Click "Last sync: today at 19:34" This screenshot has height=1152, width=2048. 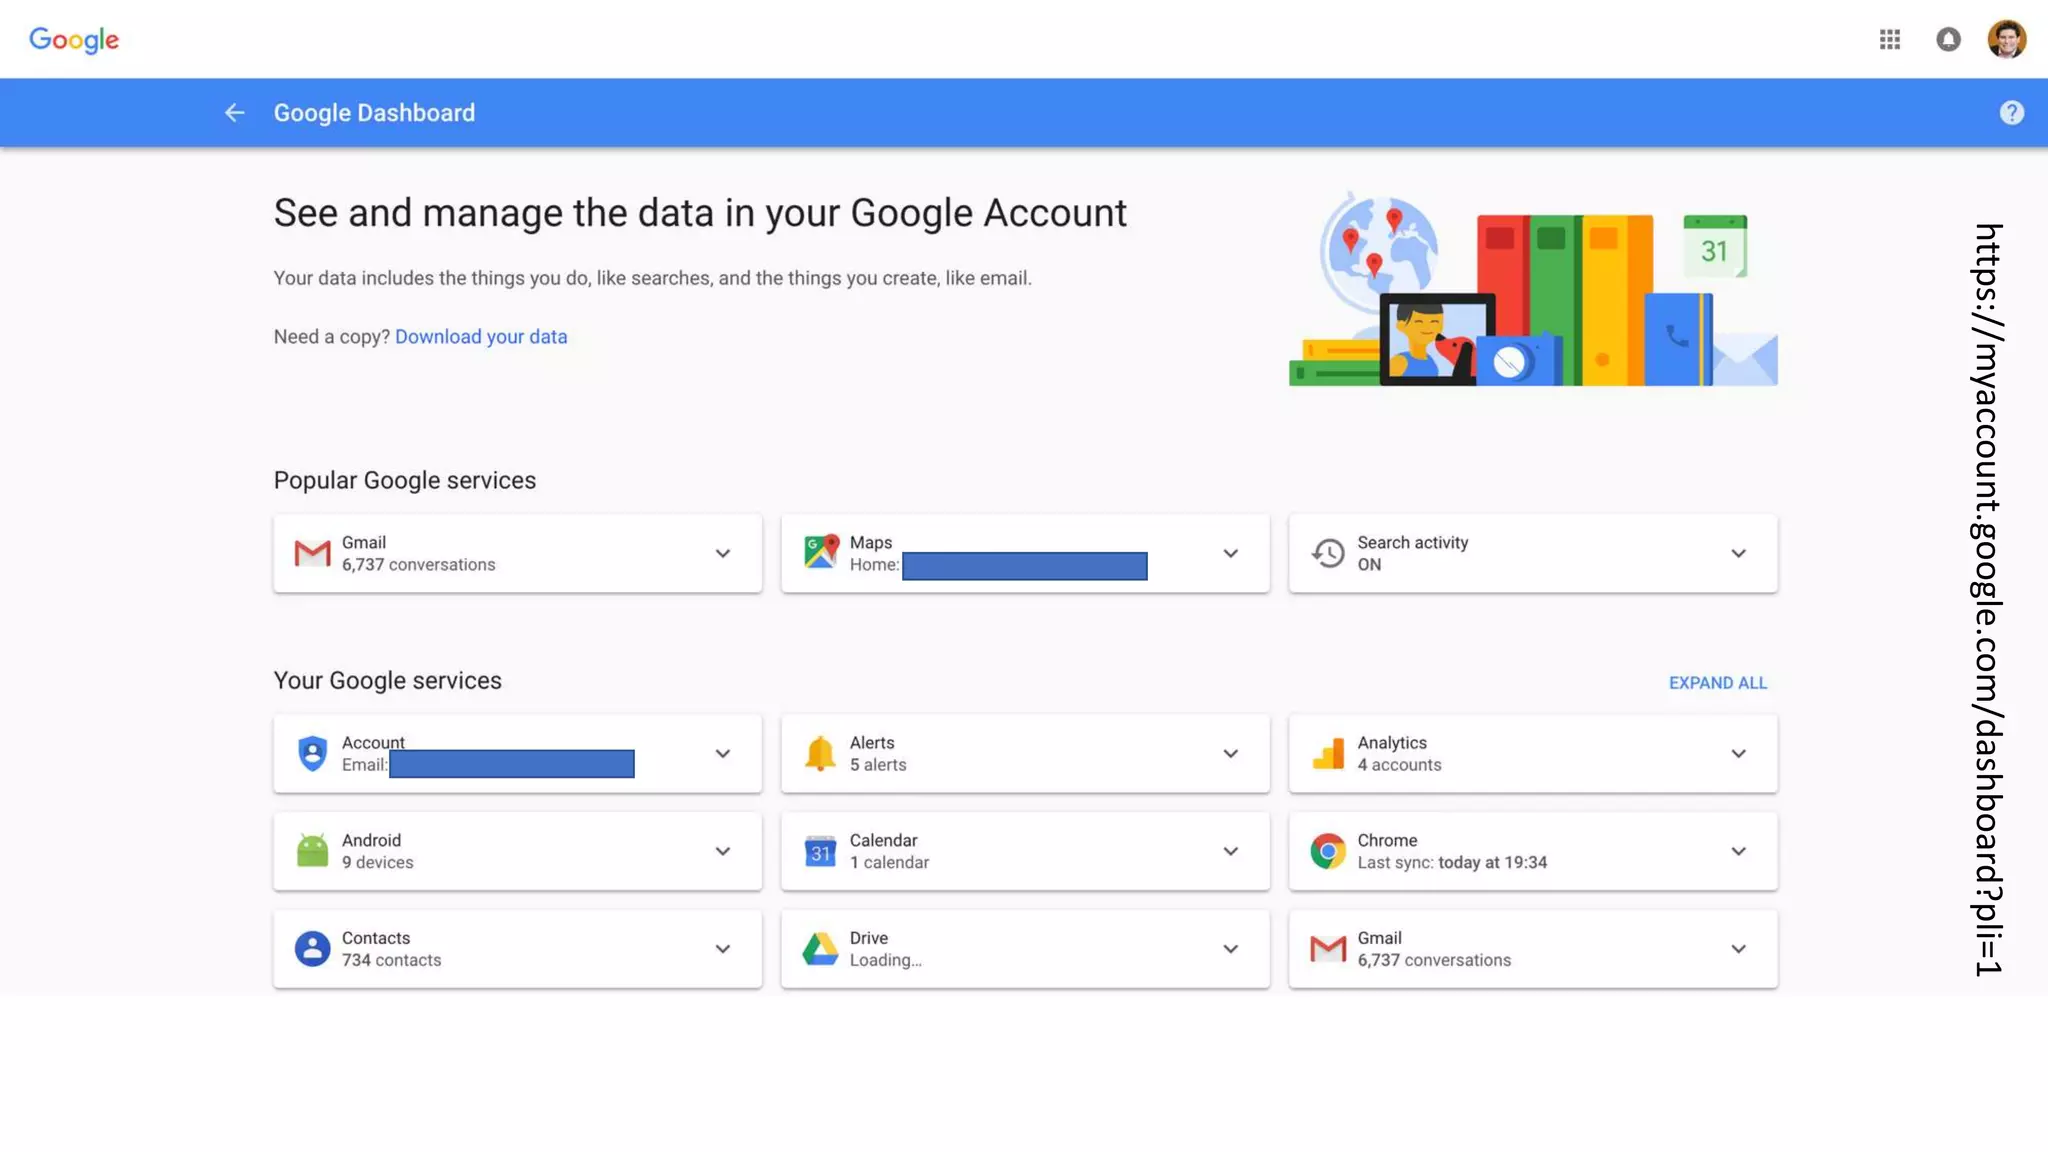point(1452,863)
